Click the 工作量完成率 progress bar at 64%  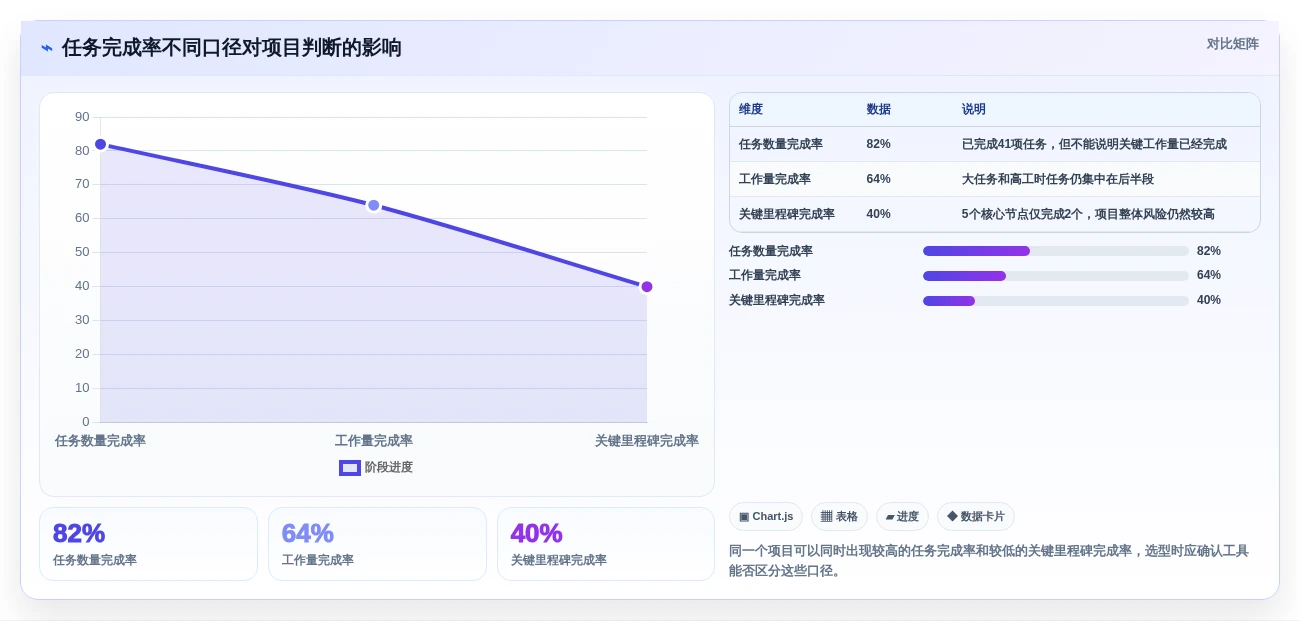(1056, 276)
